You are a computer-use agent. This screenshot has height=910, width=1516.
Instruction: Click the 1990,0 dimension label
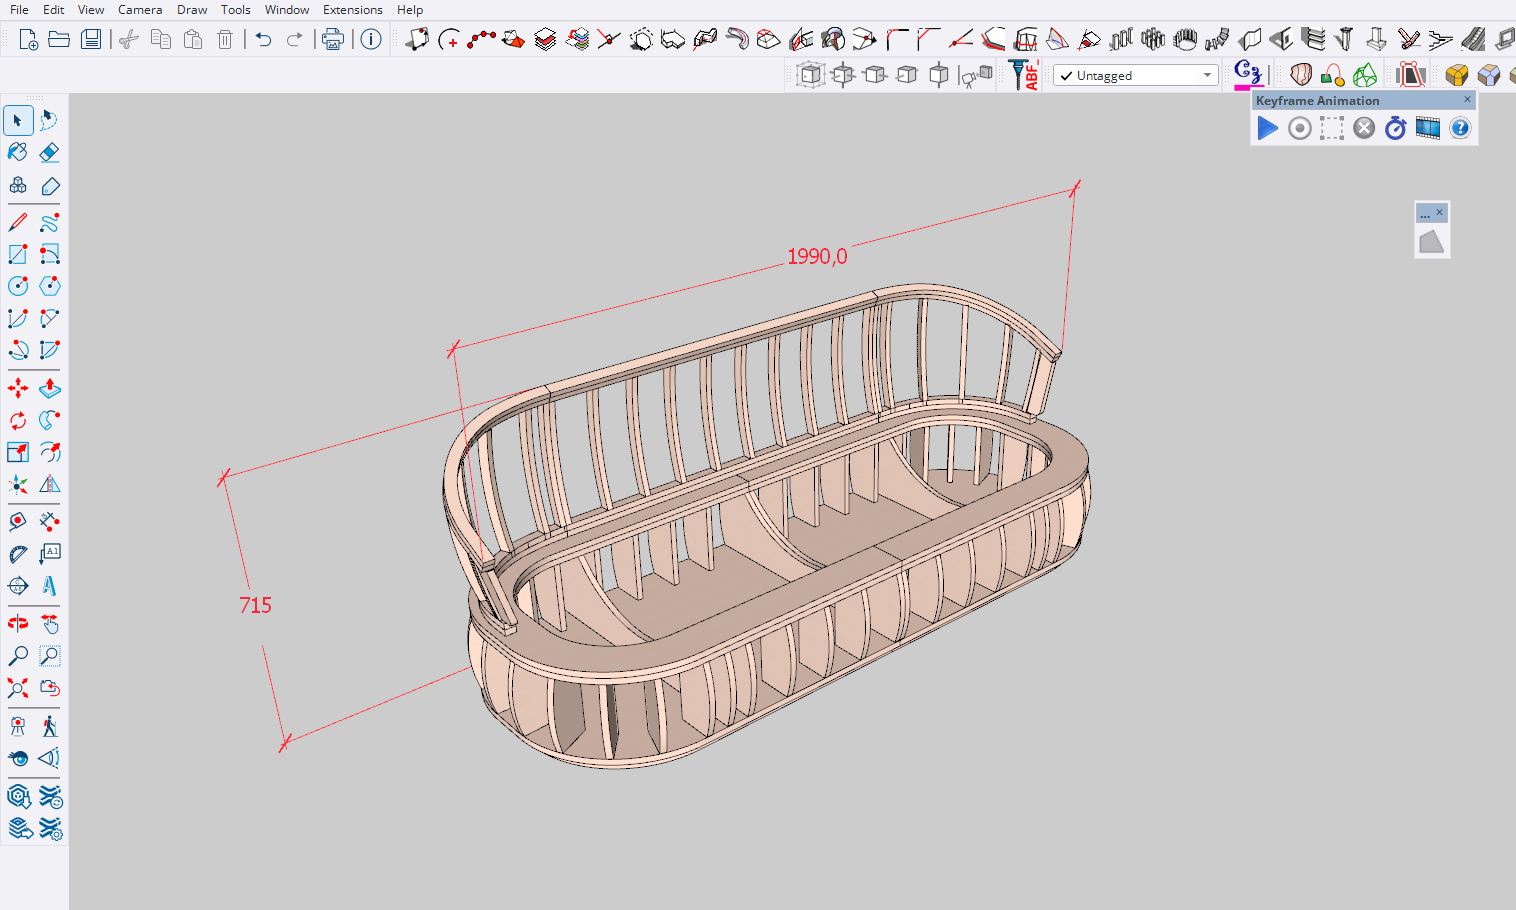tap(817, 257)
